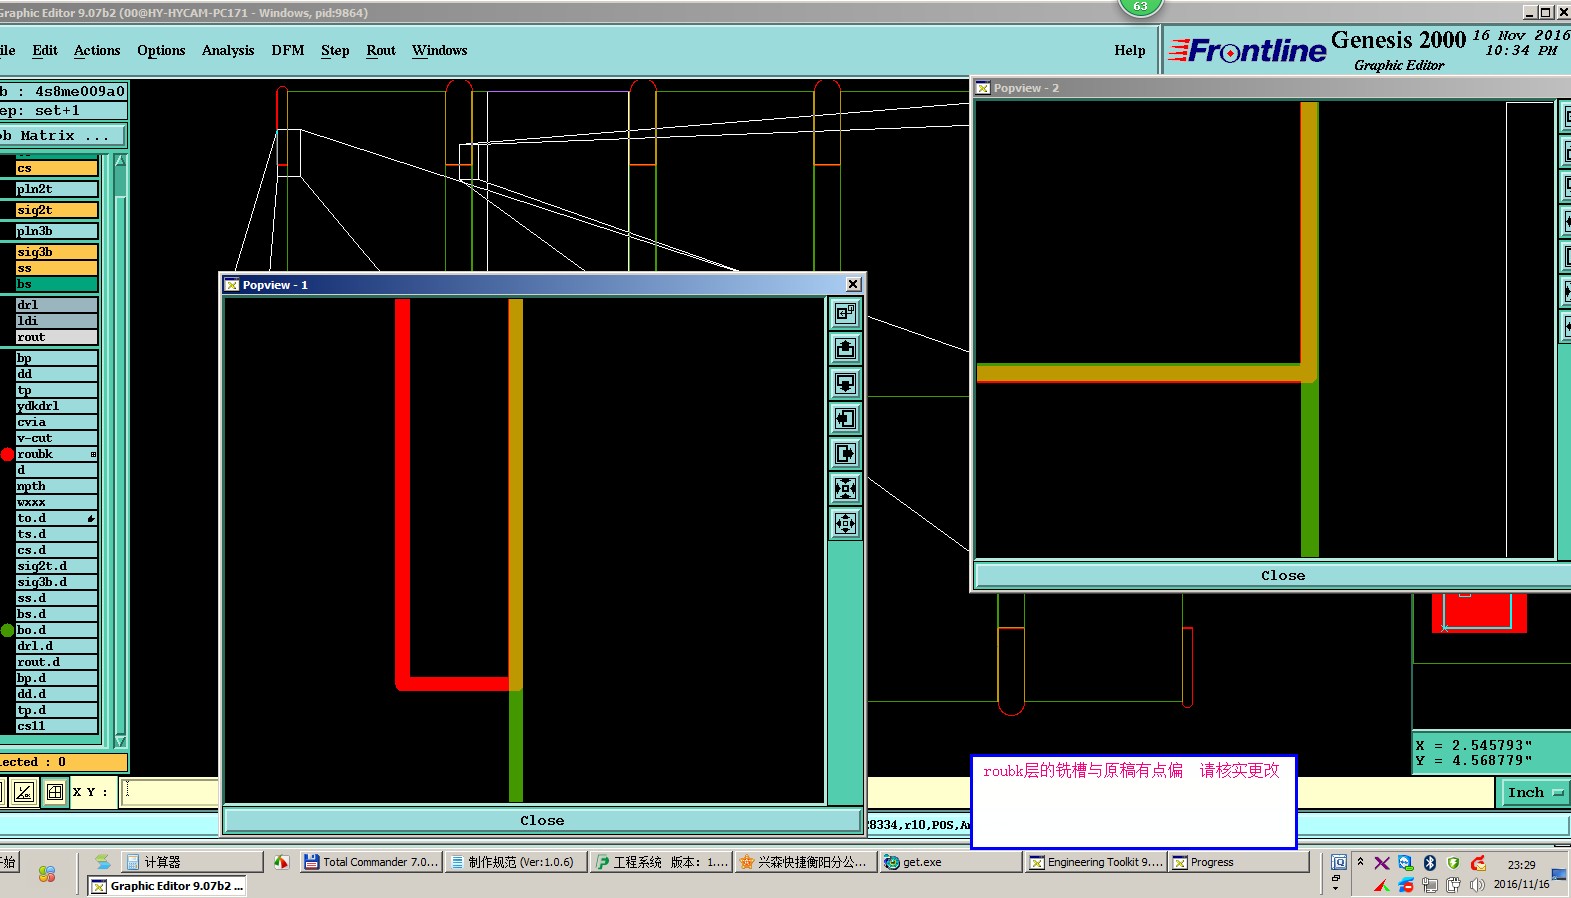Image resolution: width=1571 pixels, height=898 pixels.
Task: Click the volume speaker tray icon
Action: click(x=1477, y=885)
